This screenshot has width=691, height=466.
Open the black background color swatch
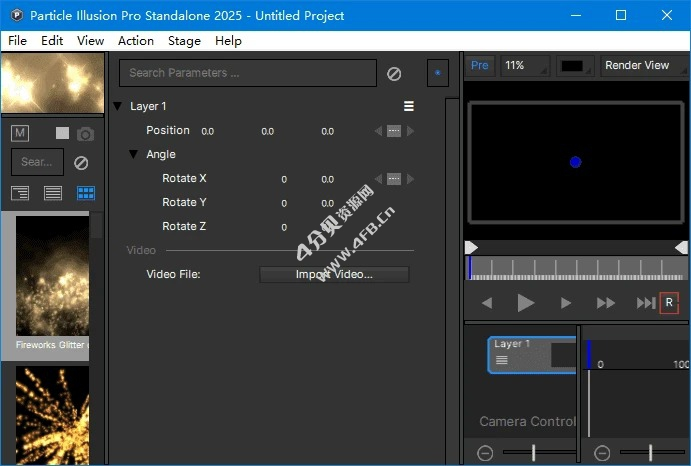(573, 66)
